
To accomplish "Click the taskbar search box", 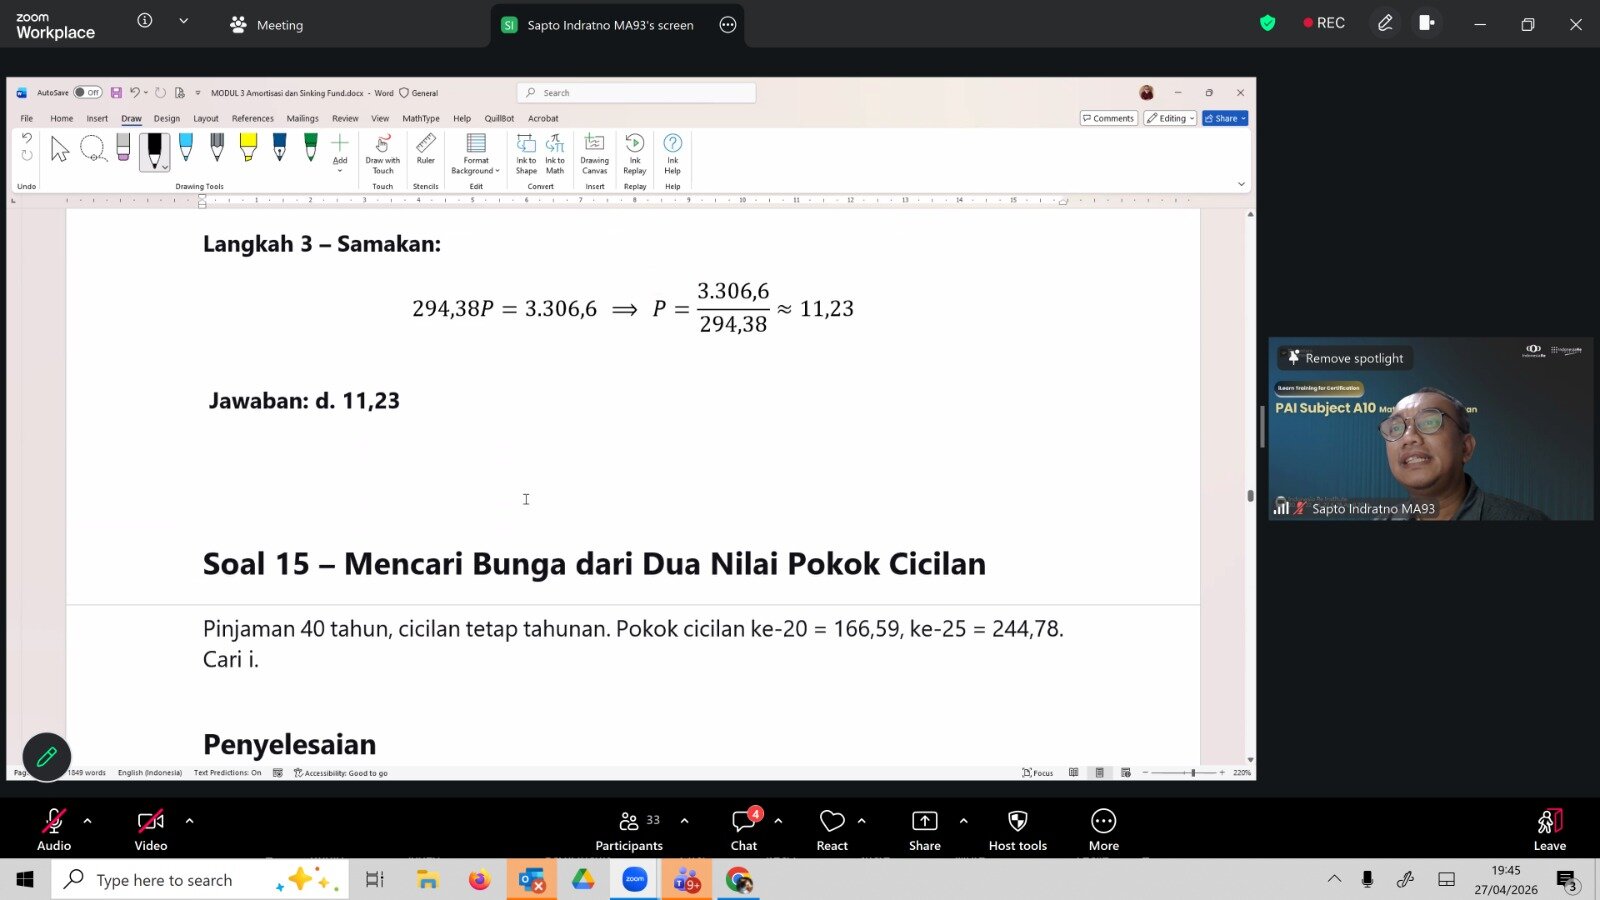I will pyautogui.click(x=200, y=880).
